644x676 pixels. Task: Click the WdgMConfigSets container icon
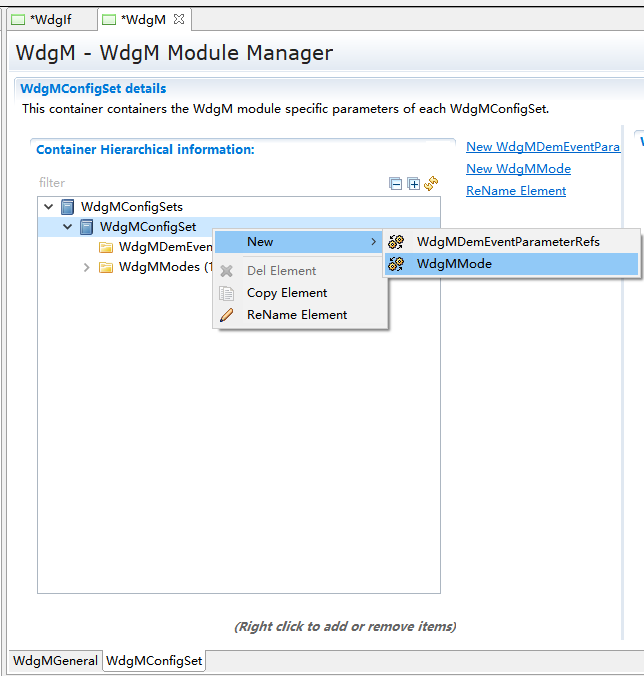[x=68, y=207]
